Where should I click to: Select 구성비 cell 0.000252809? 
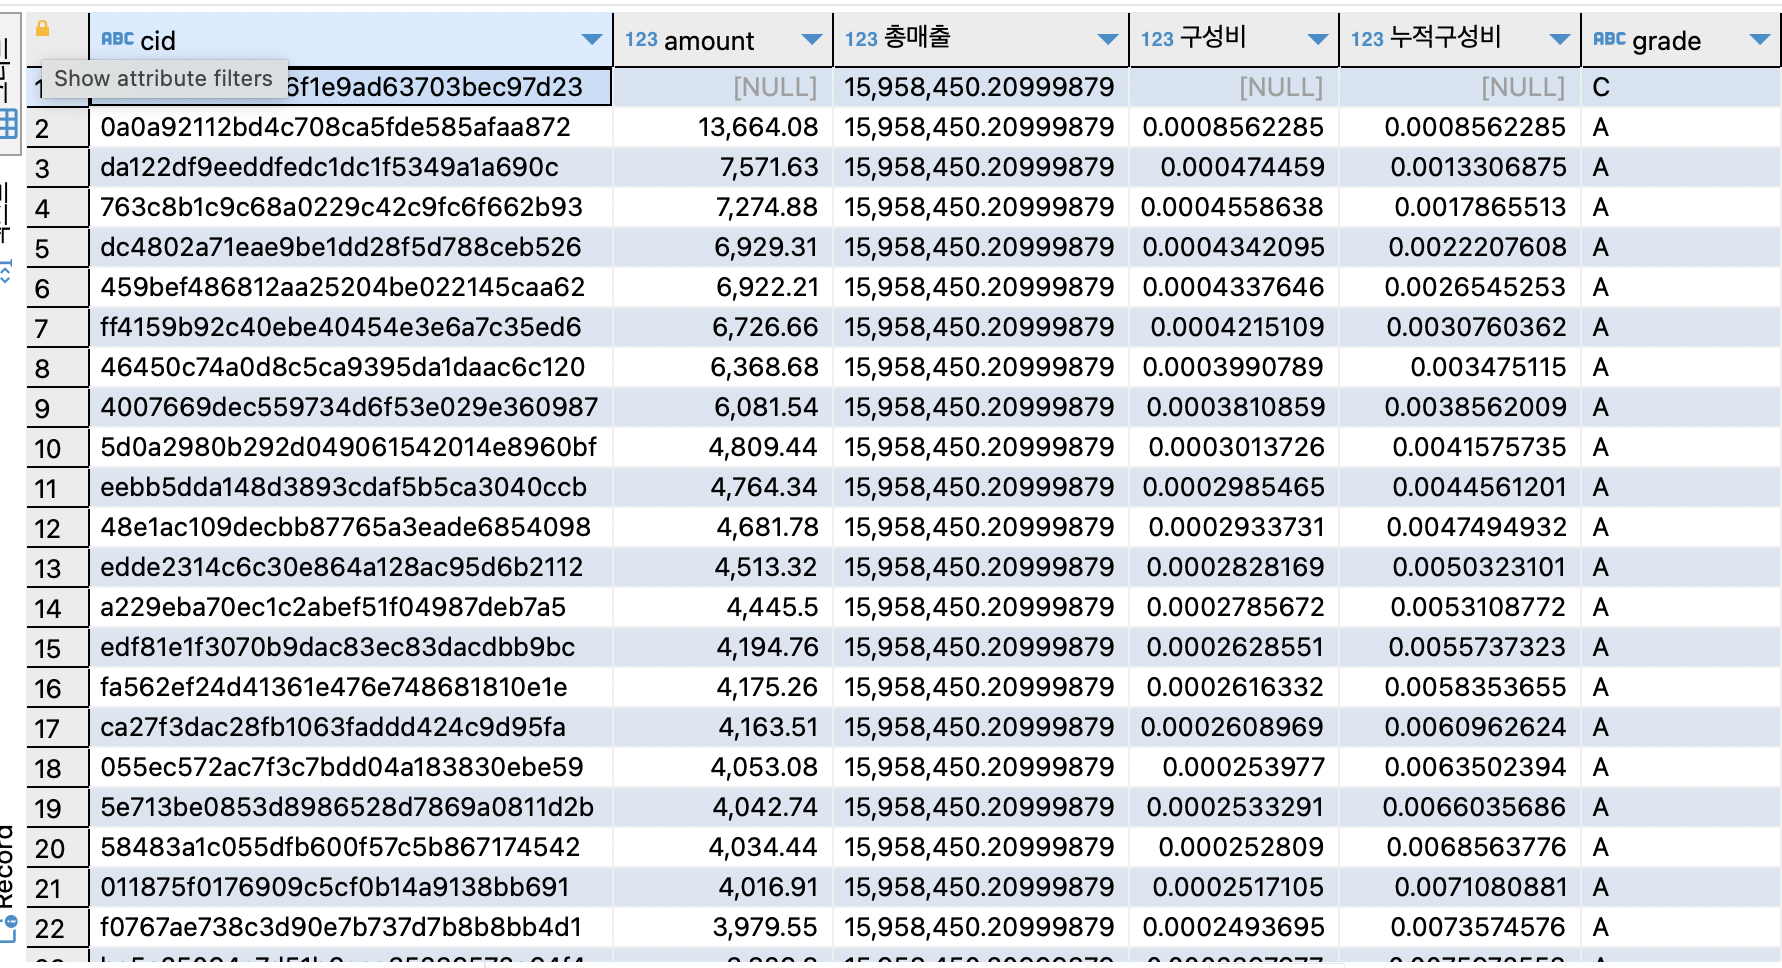click(1233, 847)
